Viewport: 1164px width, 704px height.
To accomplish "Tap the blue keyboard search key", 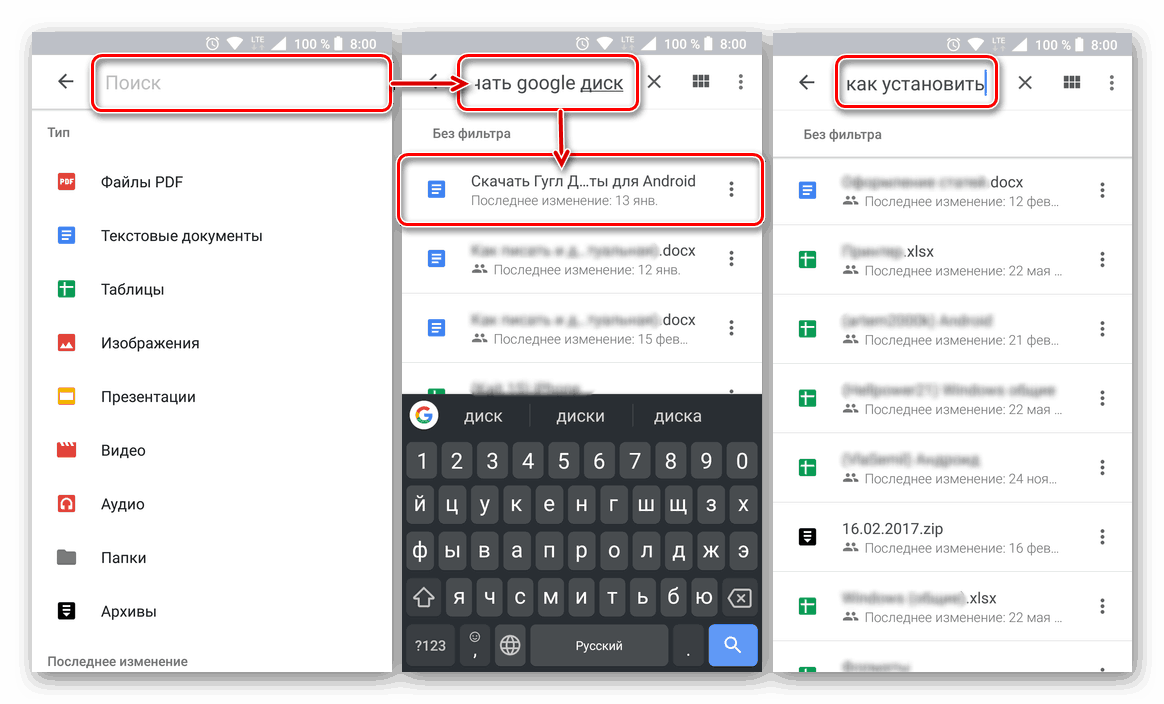I will [x=733, y=645].
